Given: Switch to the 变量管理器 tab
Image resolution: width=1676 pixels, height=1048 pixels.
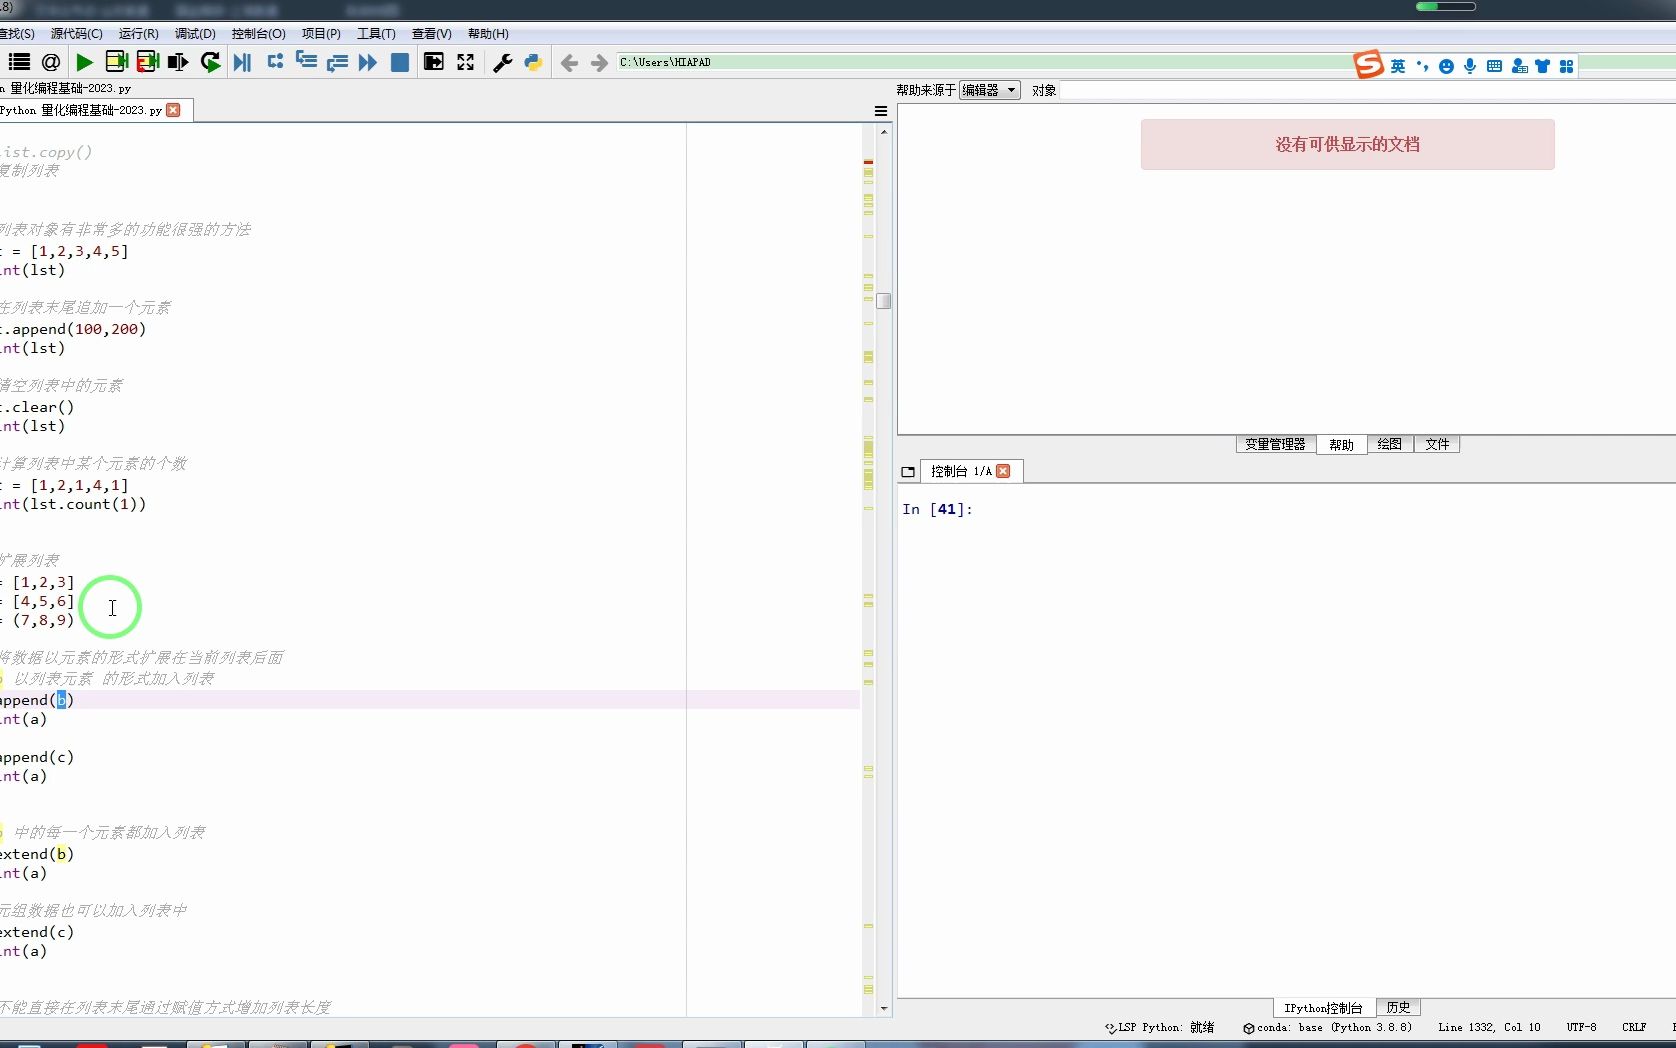Looking at the screenshot, I should click(x=1275, y=445).
